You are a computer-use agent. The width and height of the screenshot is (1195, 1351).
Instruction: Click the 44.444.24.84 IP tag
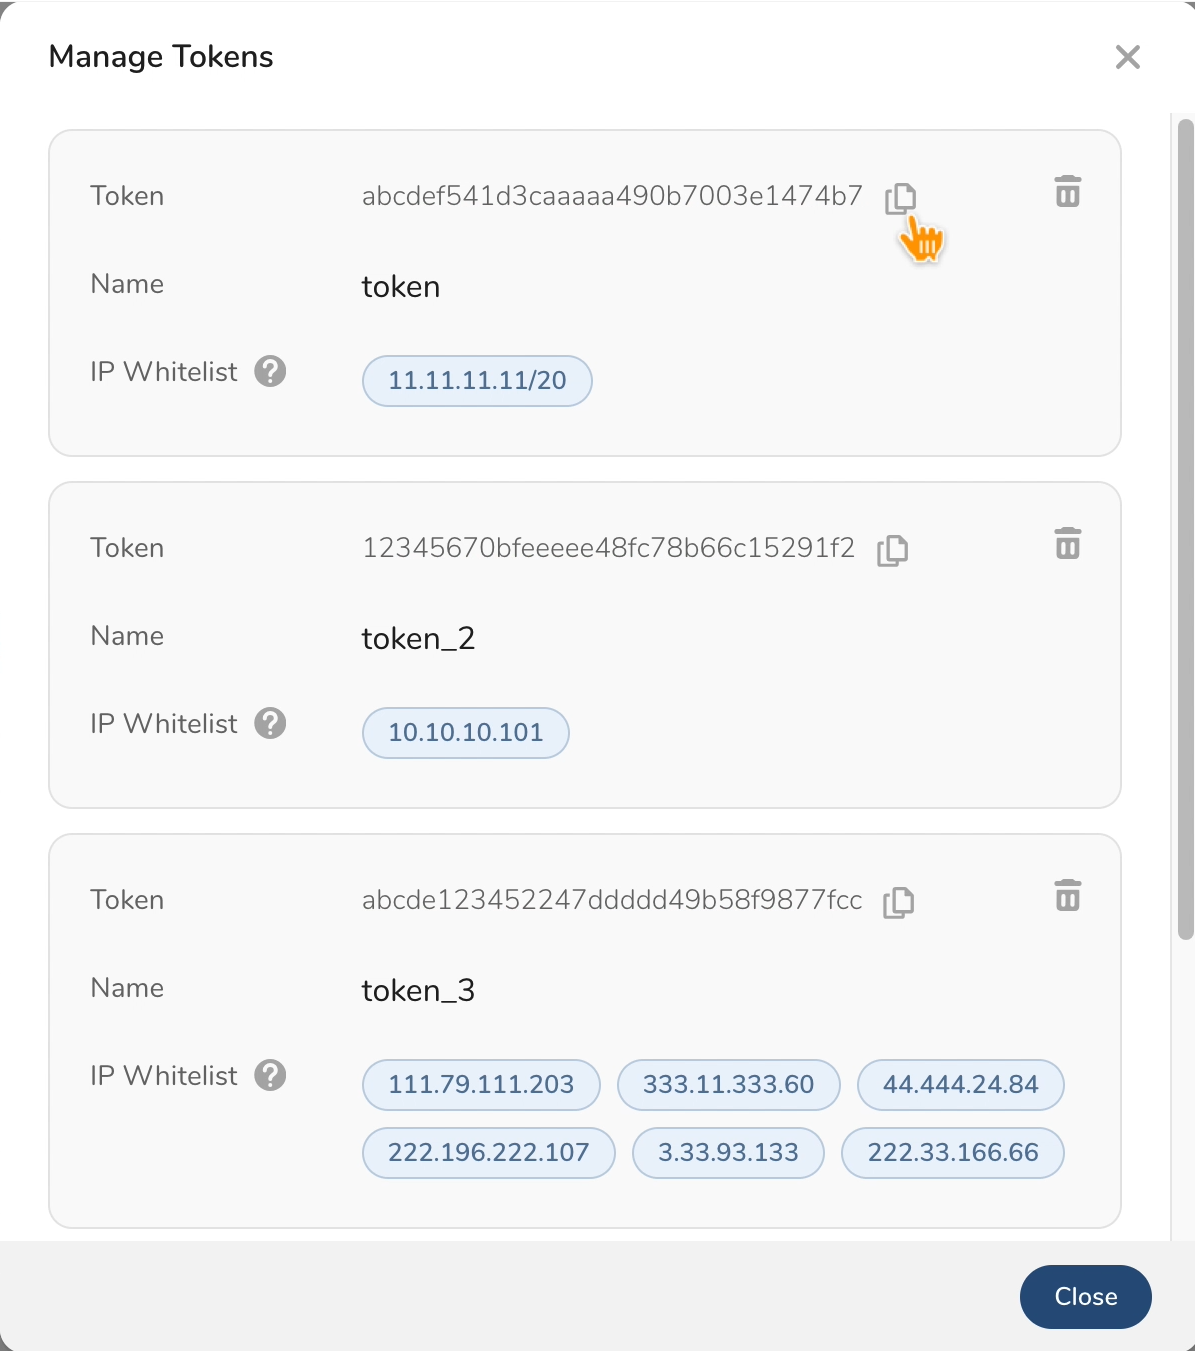click(x=960, y=1085)
